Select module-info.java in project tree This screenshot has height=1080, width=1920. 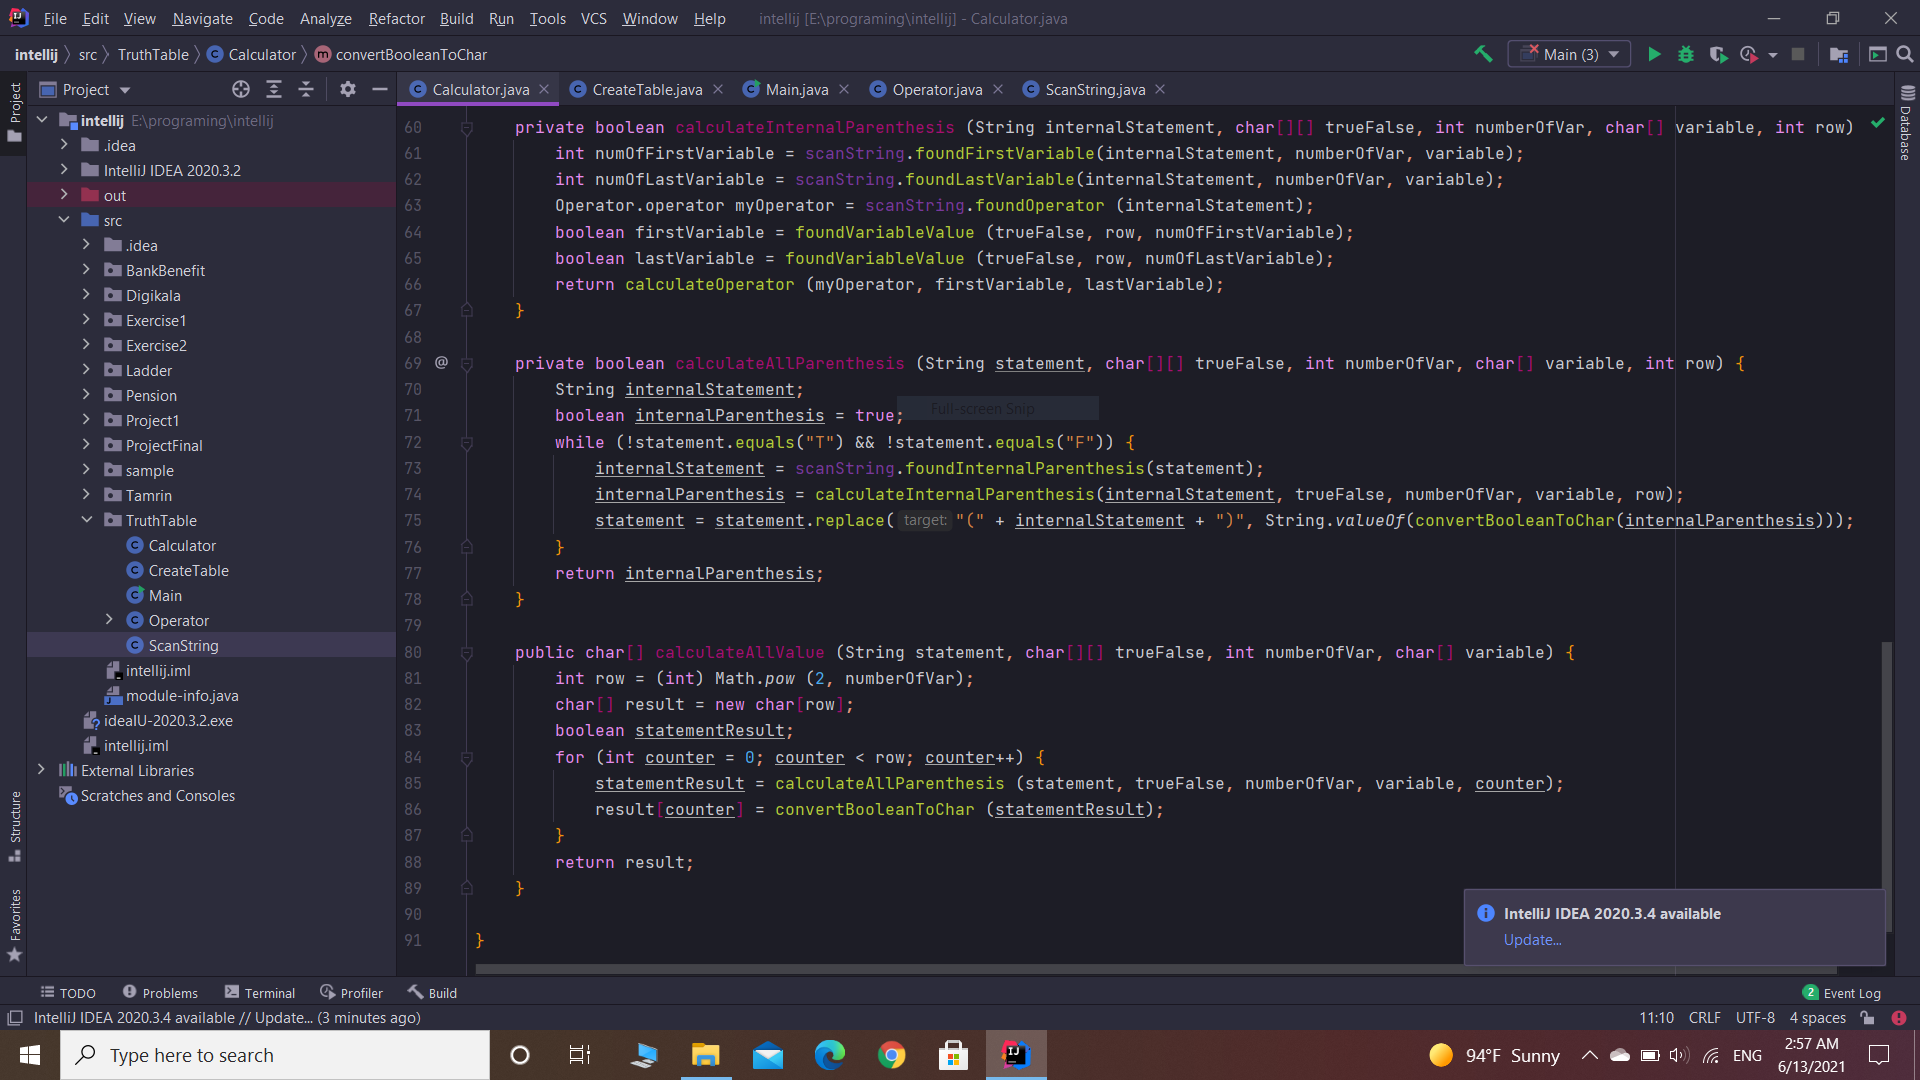(x=182, y=695)
